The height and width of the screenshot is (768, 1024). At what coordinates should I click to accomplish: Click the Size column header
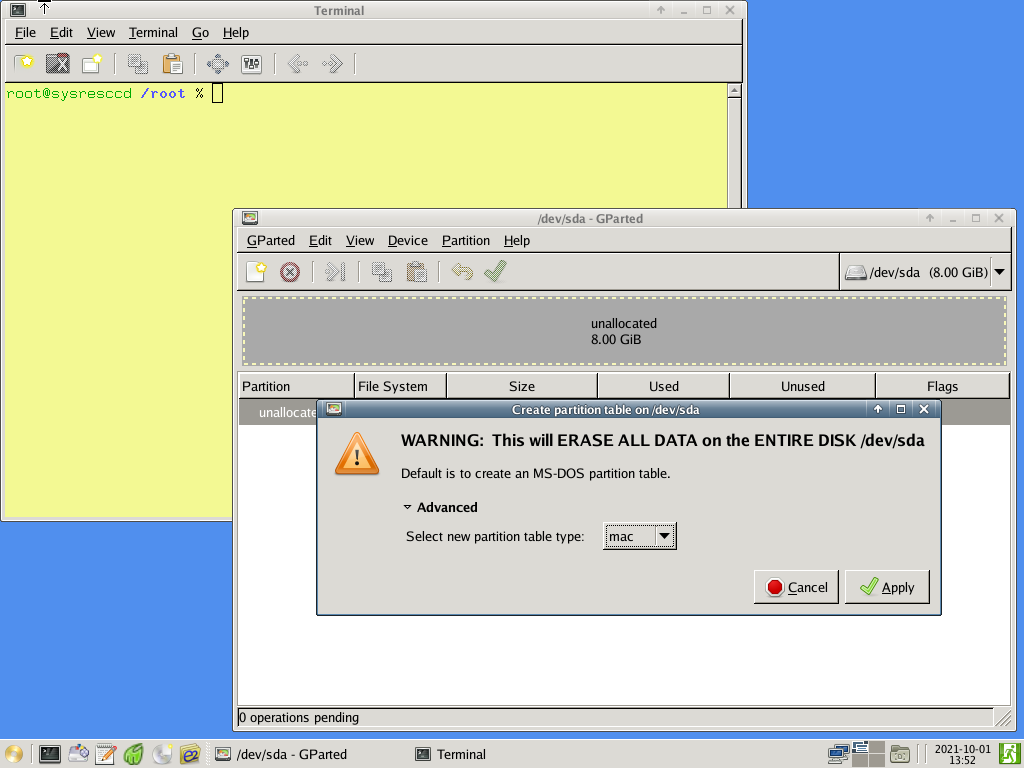click(522, 386)
